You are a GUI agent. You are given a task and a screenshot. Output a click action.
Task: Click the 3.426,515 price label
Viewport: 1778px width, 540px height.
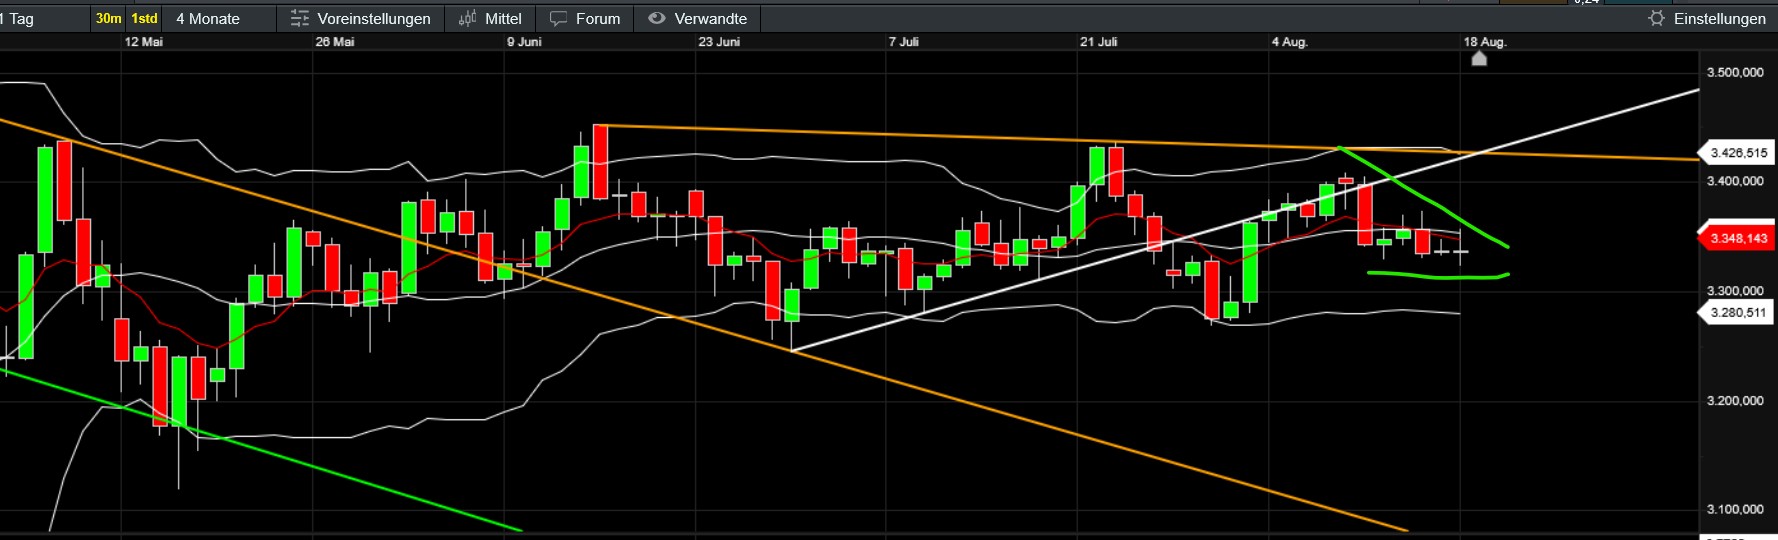pos(1737,153)
